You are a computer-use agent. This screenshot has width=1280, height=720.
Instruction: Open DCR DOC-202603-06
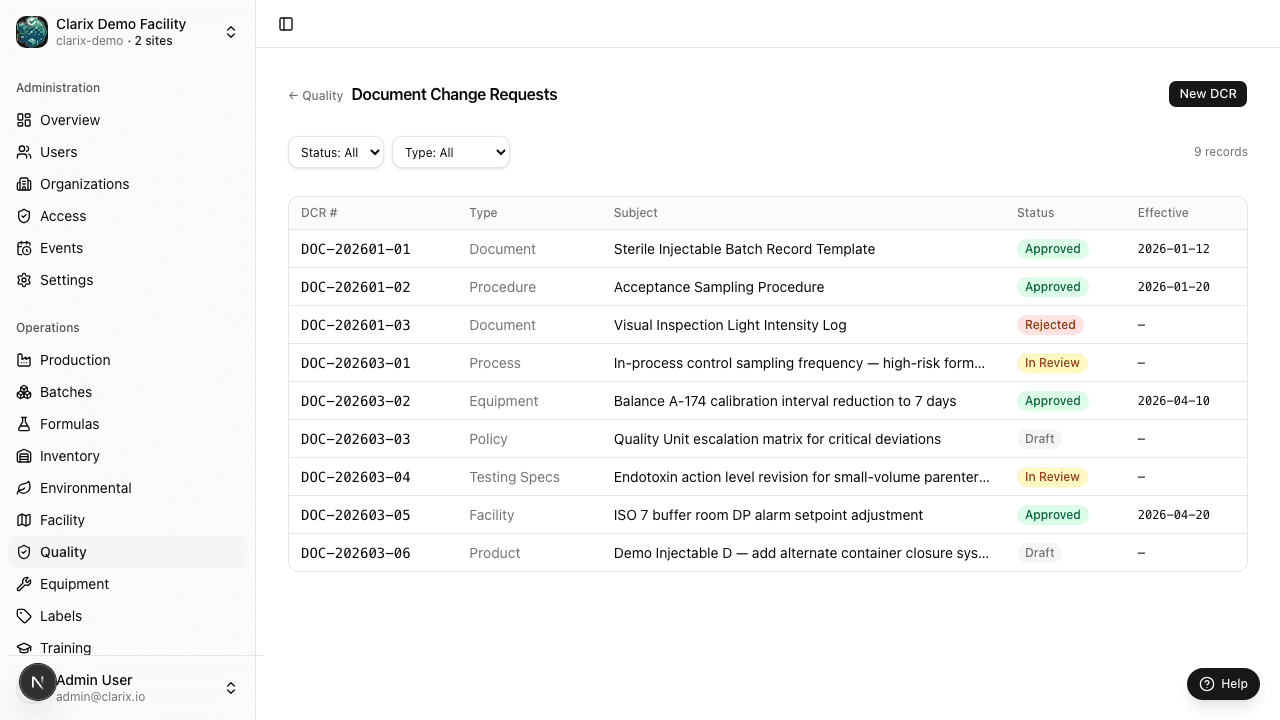pyautogui.click(x=356, y=553)
